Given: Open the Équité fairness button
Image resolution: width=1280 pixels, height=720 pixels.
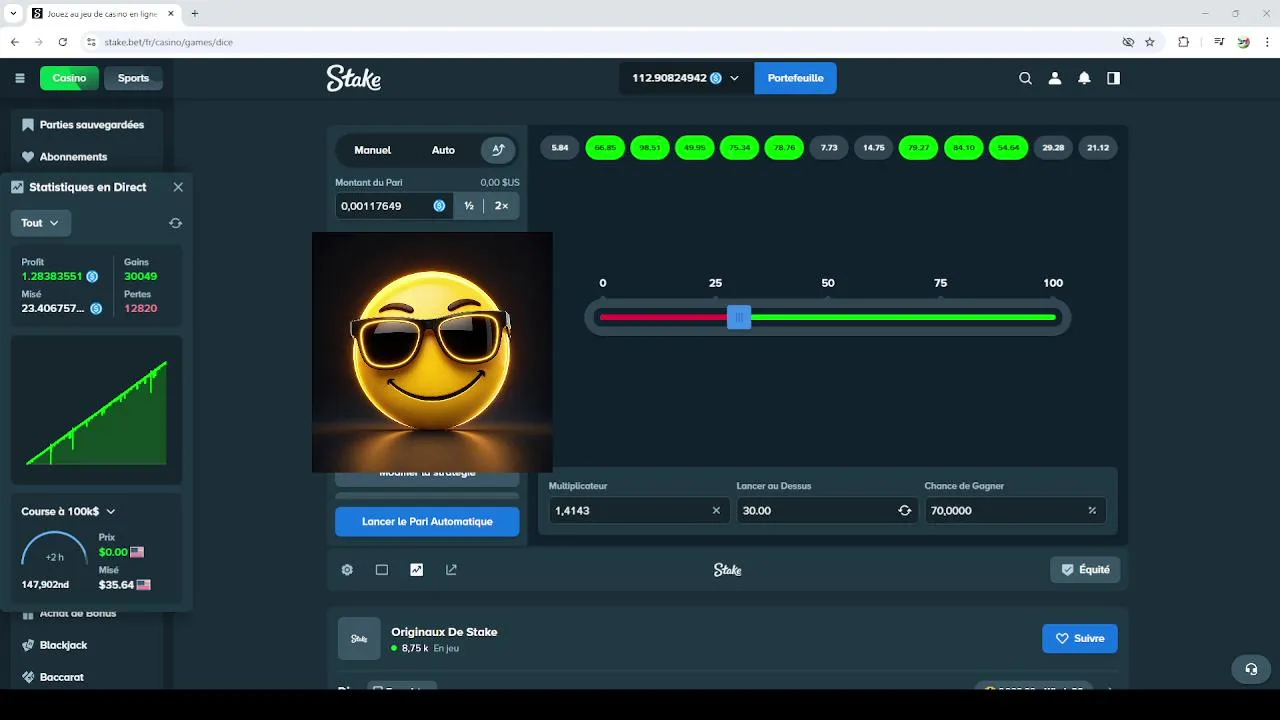Looking at the screenshot, I should click(1085, 570).
